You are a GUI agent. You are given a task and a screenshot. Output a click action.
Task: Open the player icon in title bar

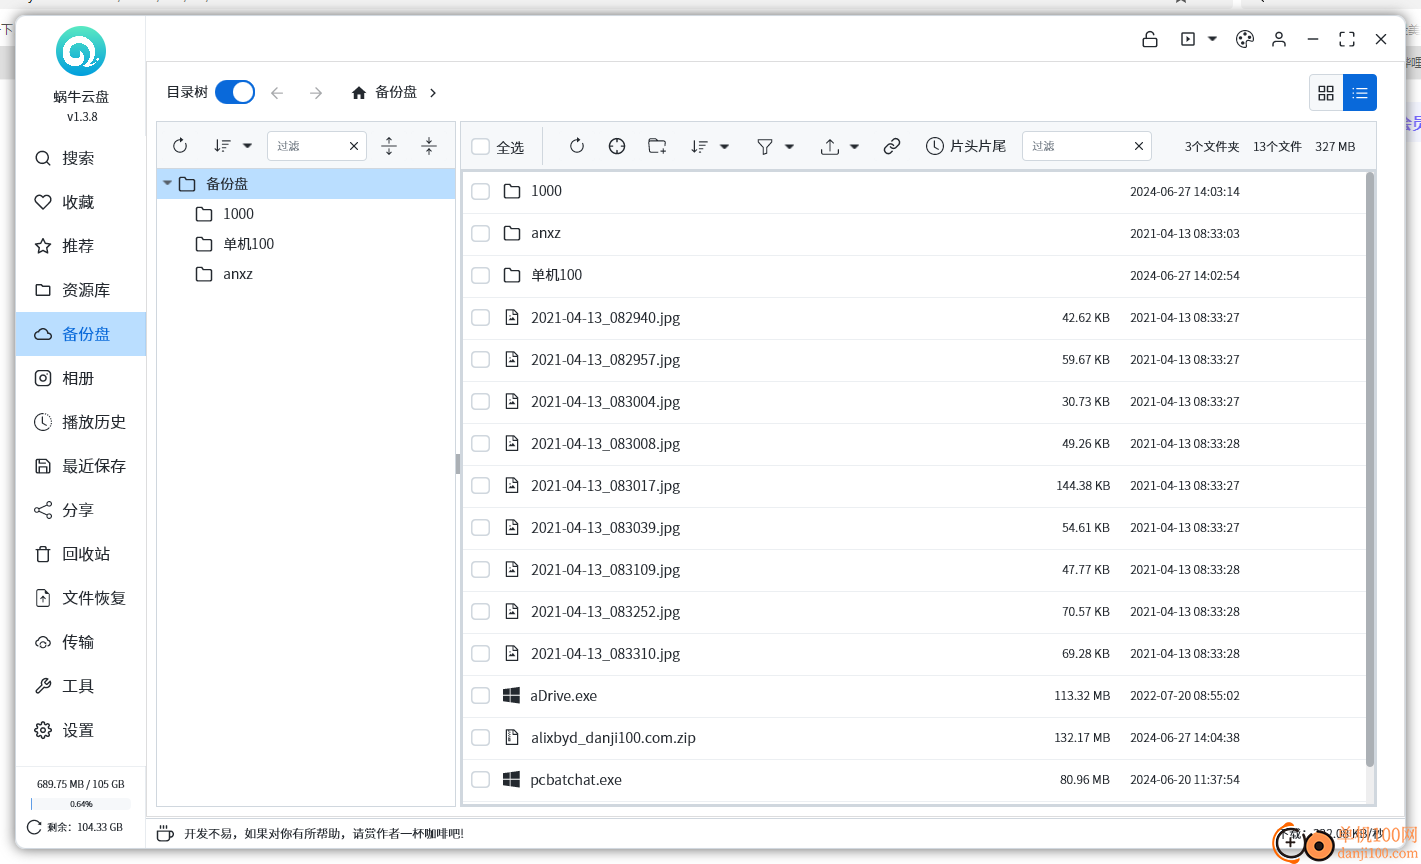(1188, 39)
